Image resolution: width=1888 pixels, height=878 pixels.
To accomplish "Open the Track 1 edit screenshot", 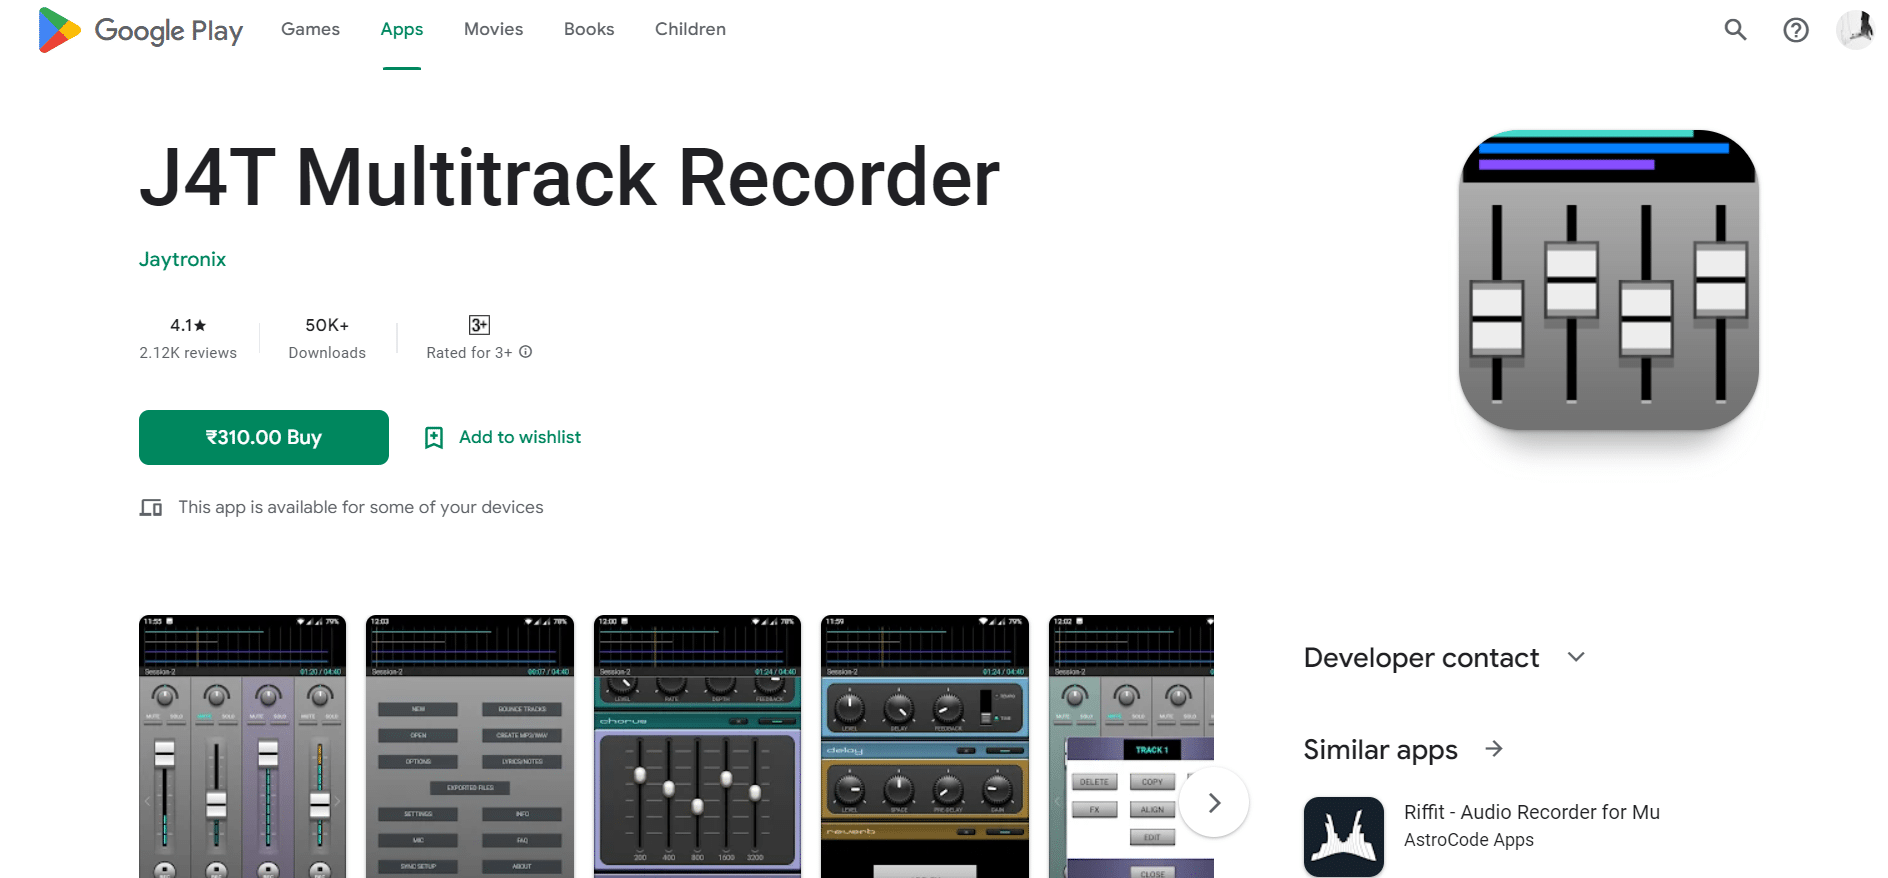I will coord(1131,746).
